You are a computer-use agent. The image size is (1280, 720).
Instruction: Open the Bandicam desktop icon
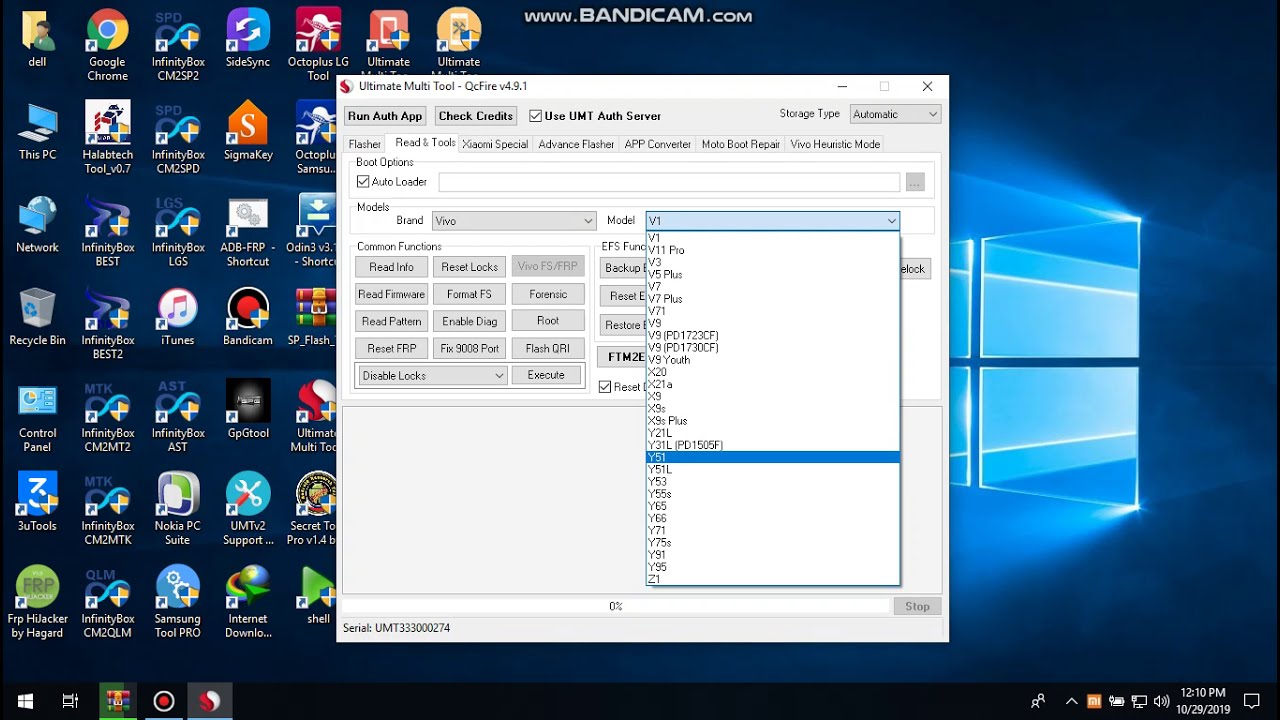248,318
